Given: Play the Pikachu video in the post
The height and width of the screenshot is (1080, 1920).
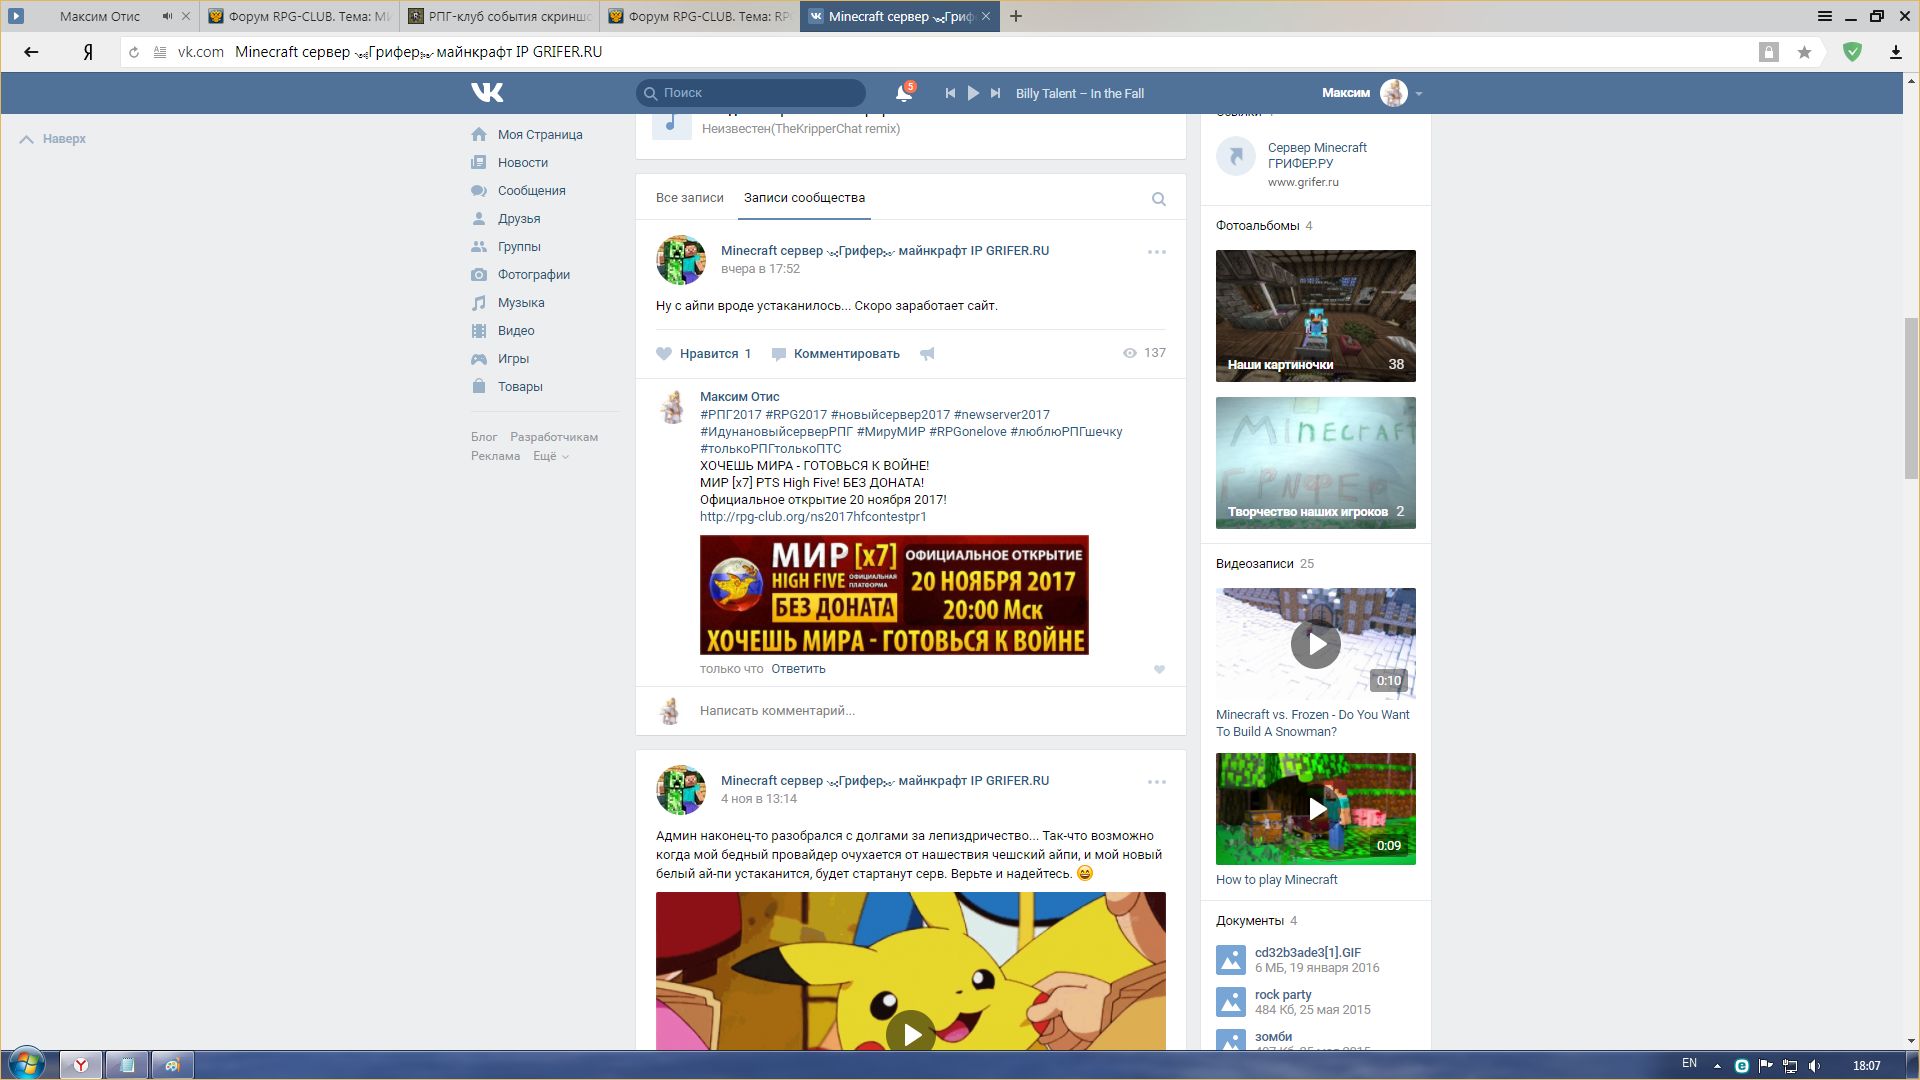Looking at the screenshot, I should click(x=911, y=1033).
